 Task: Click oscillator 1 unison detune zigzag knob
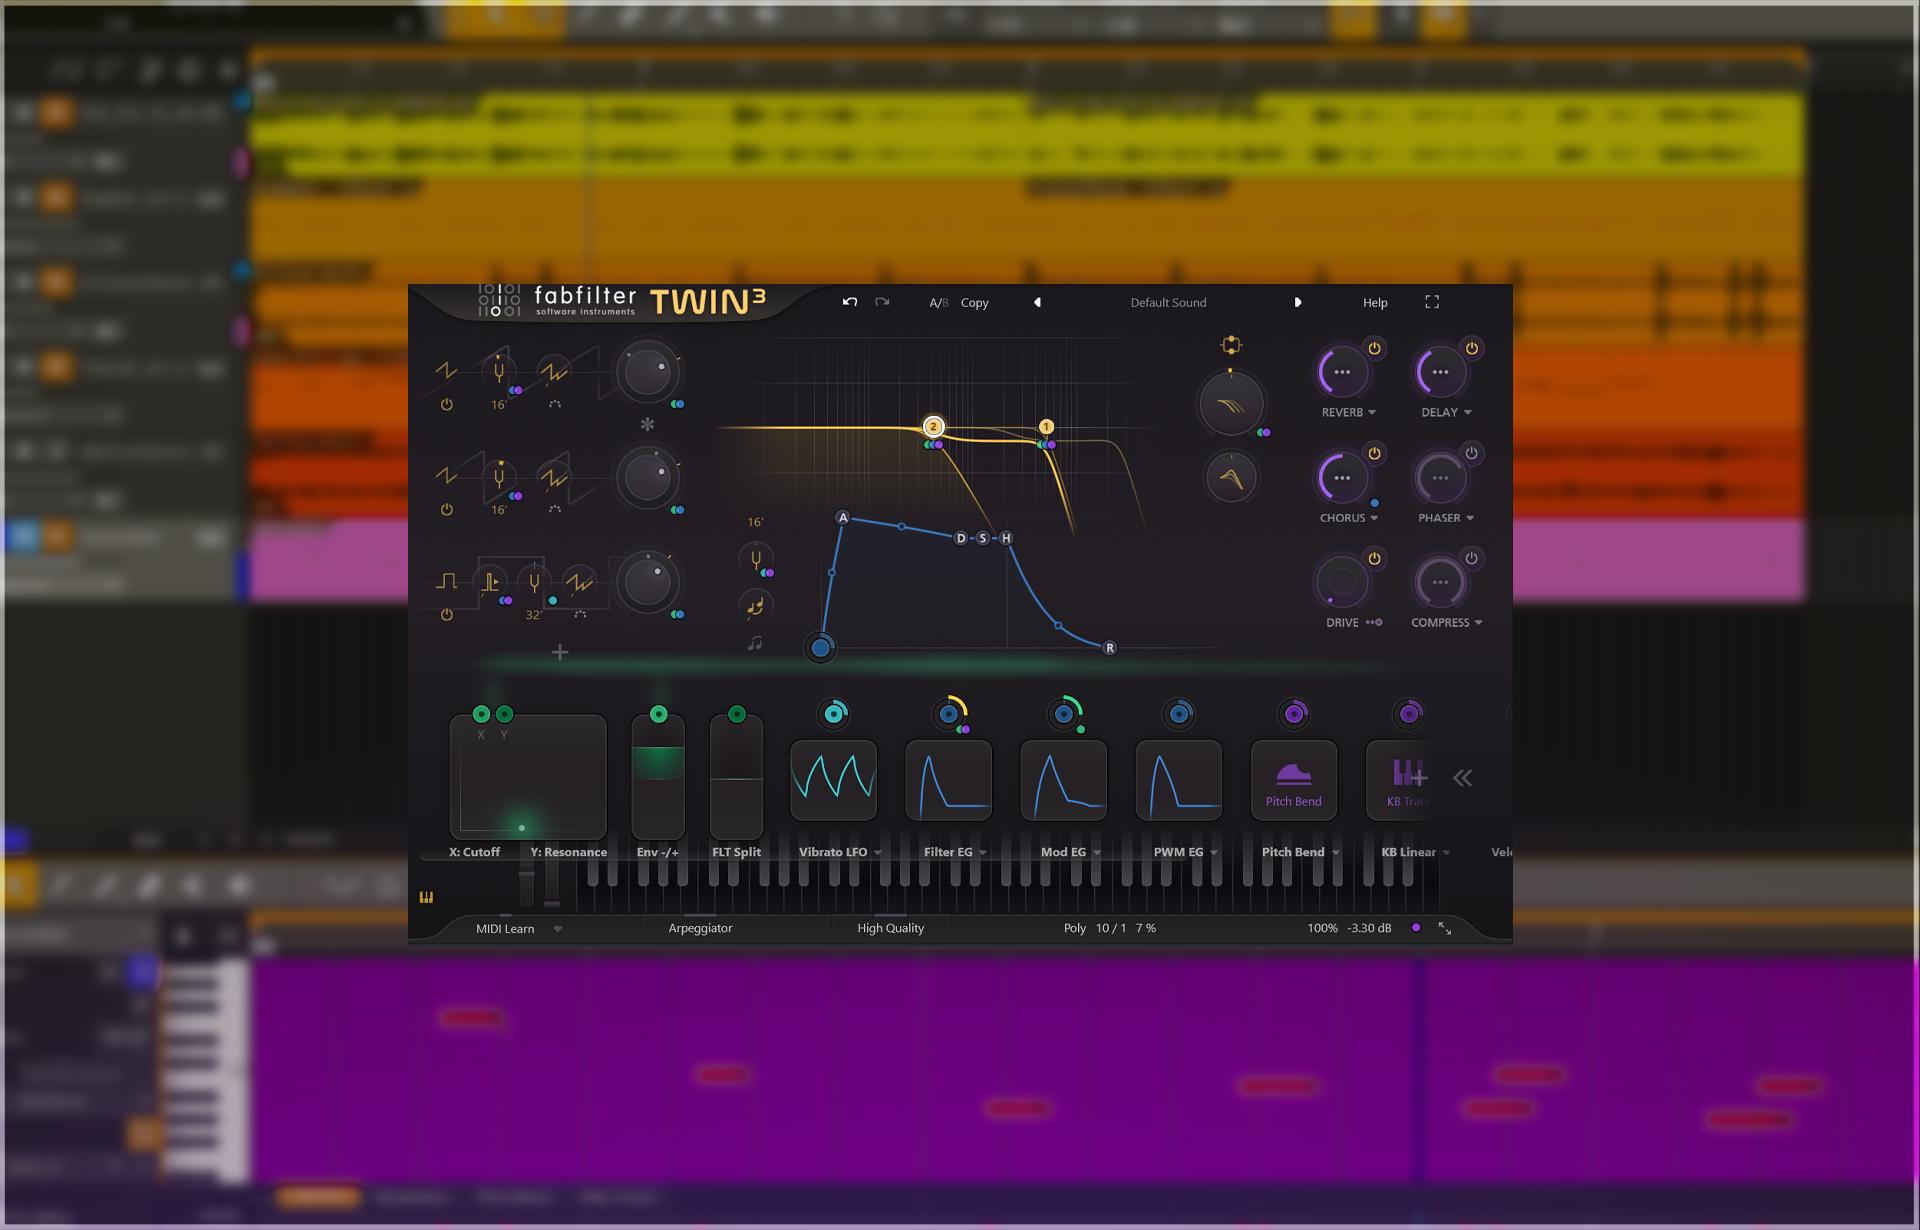pyautogui.click(x=553, y=372)
